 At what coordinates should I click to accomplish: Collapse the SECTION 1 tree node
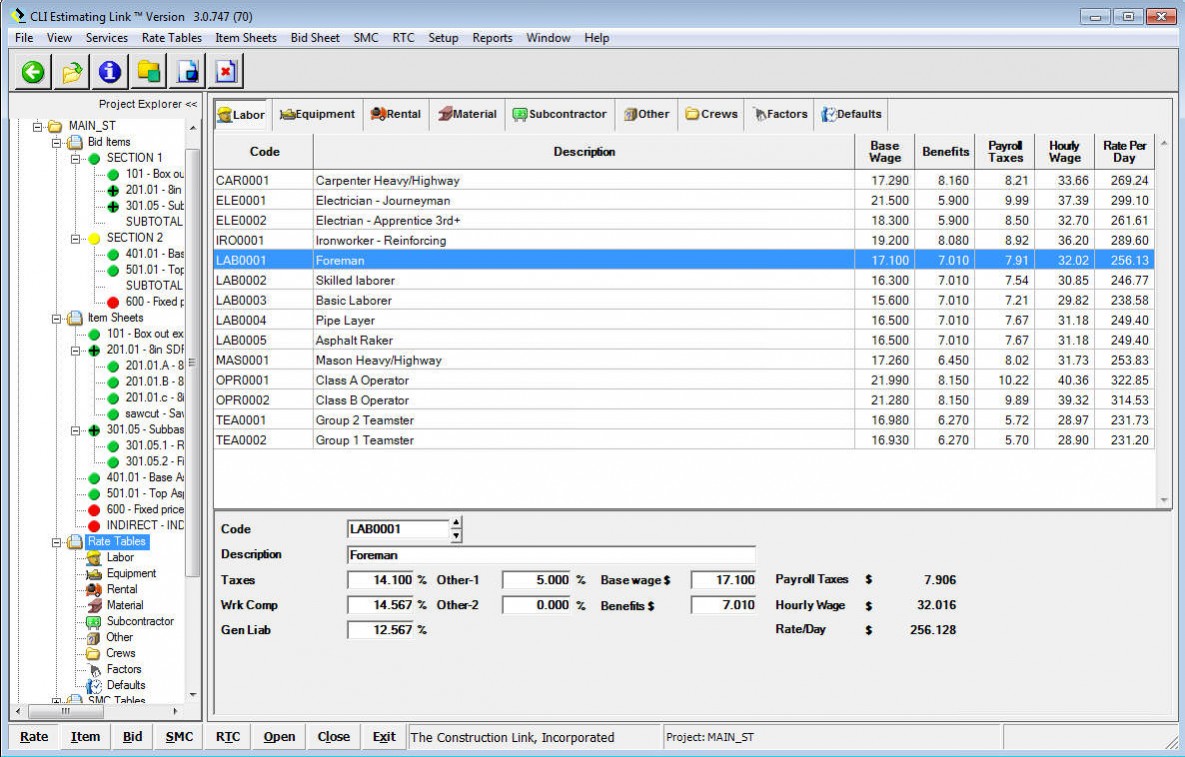pyautogui.click(x=76, y=159)
